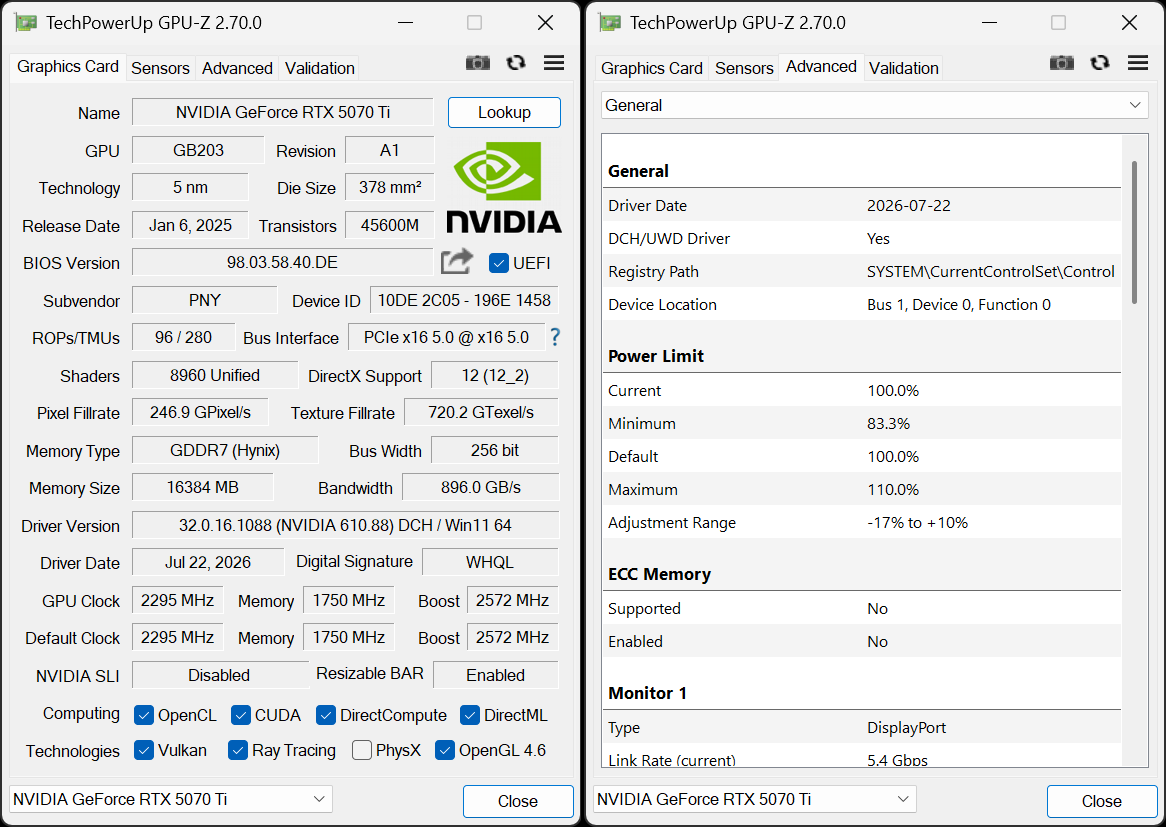Click the GDDR7 (Hynix) memory type field
The height and width of the screenshot is (827, 1166).
[x=225, y=451]
